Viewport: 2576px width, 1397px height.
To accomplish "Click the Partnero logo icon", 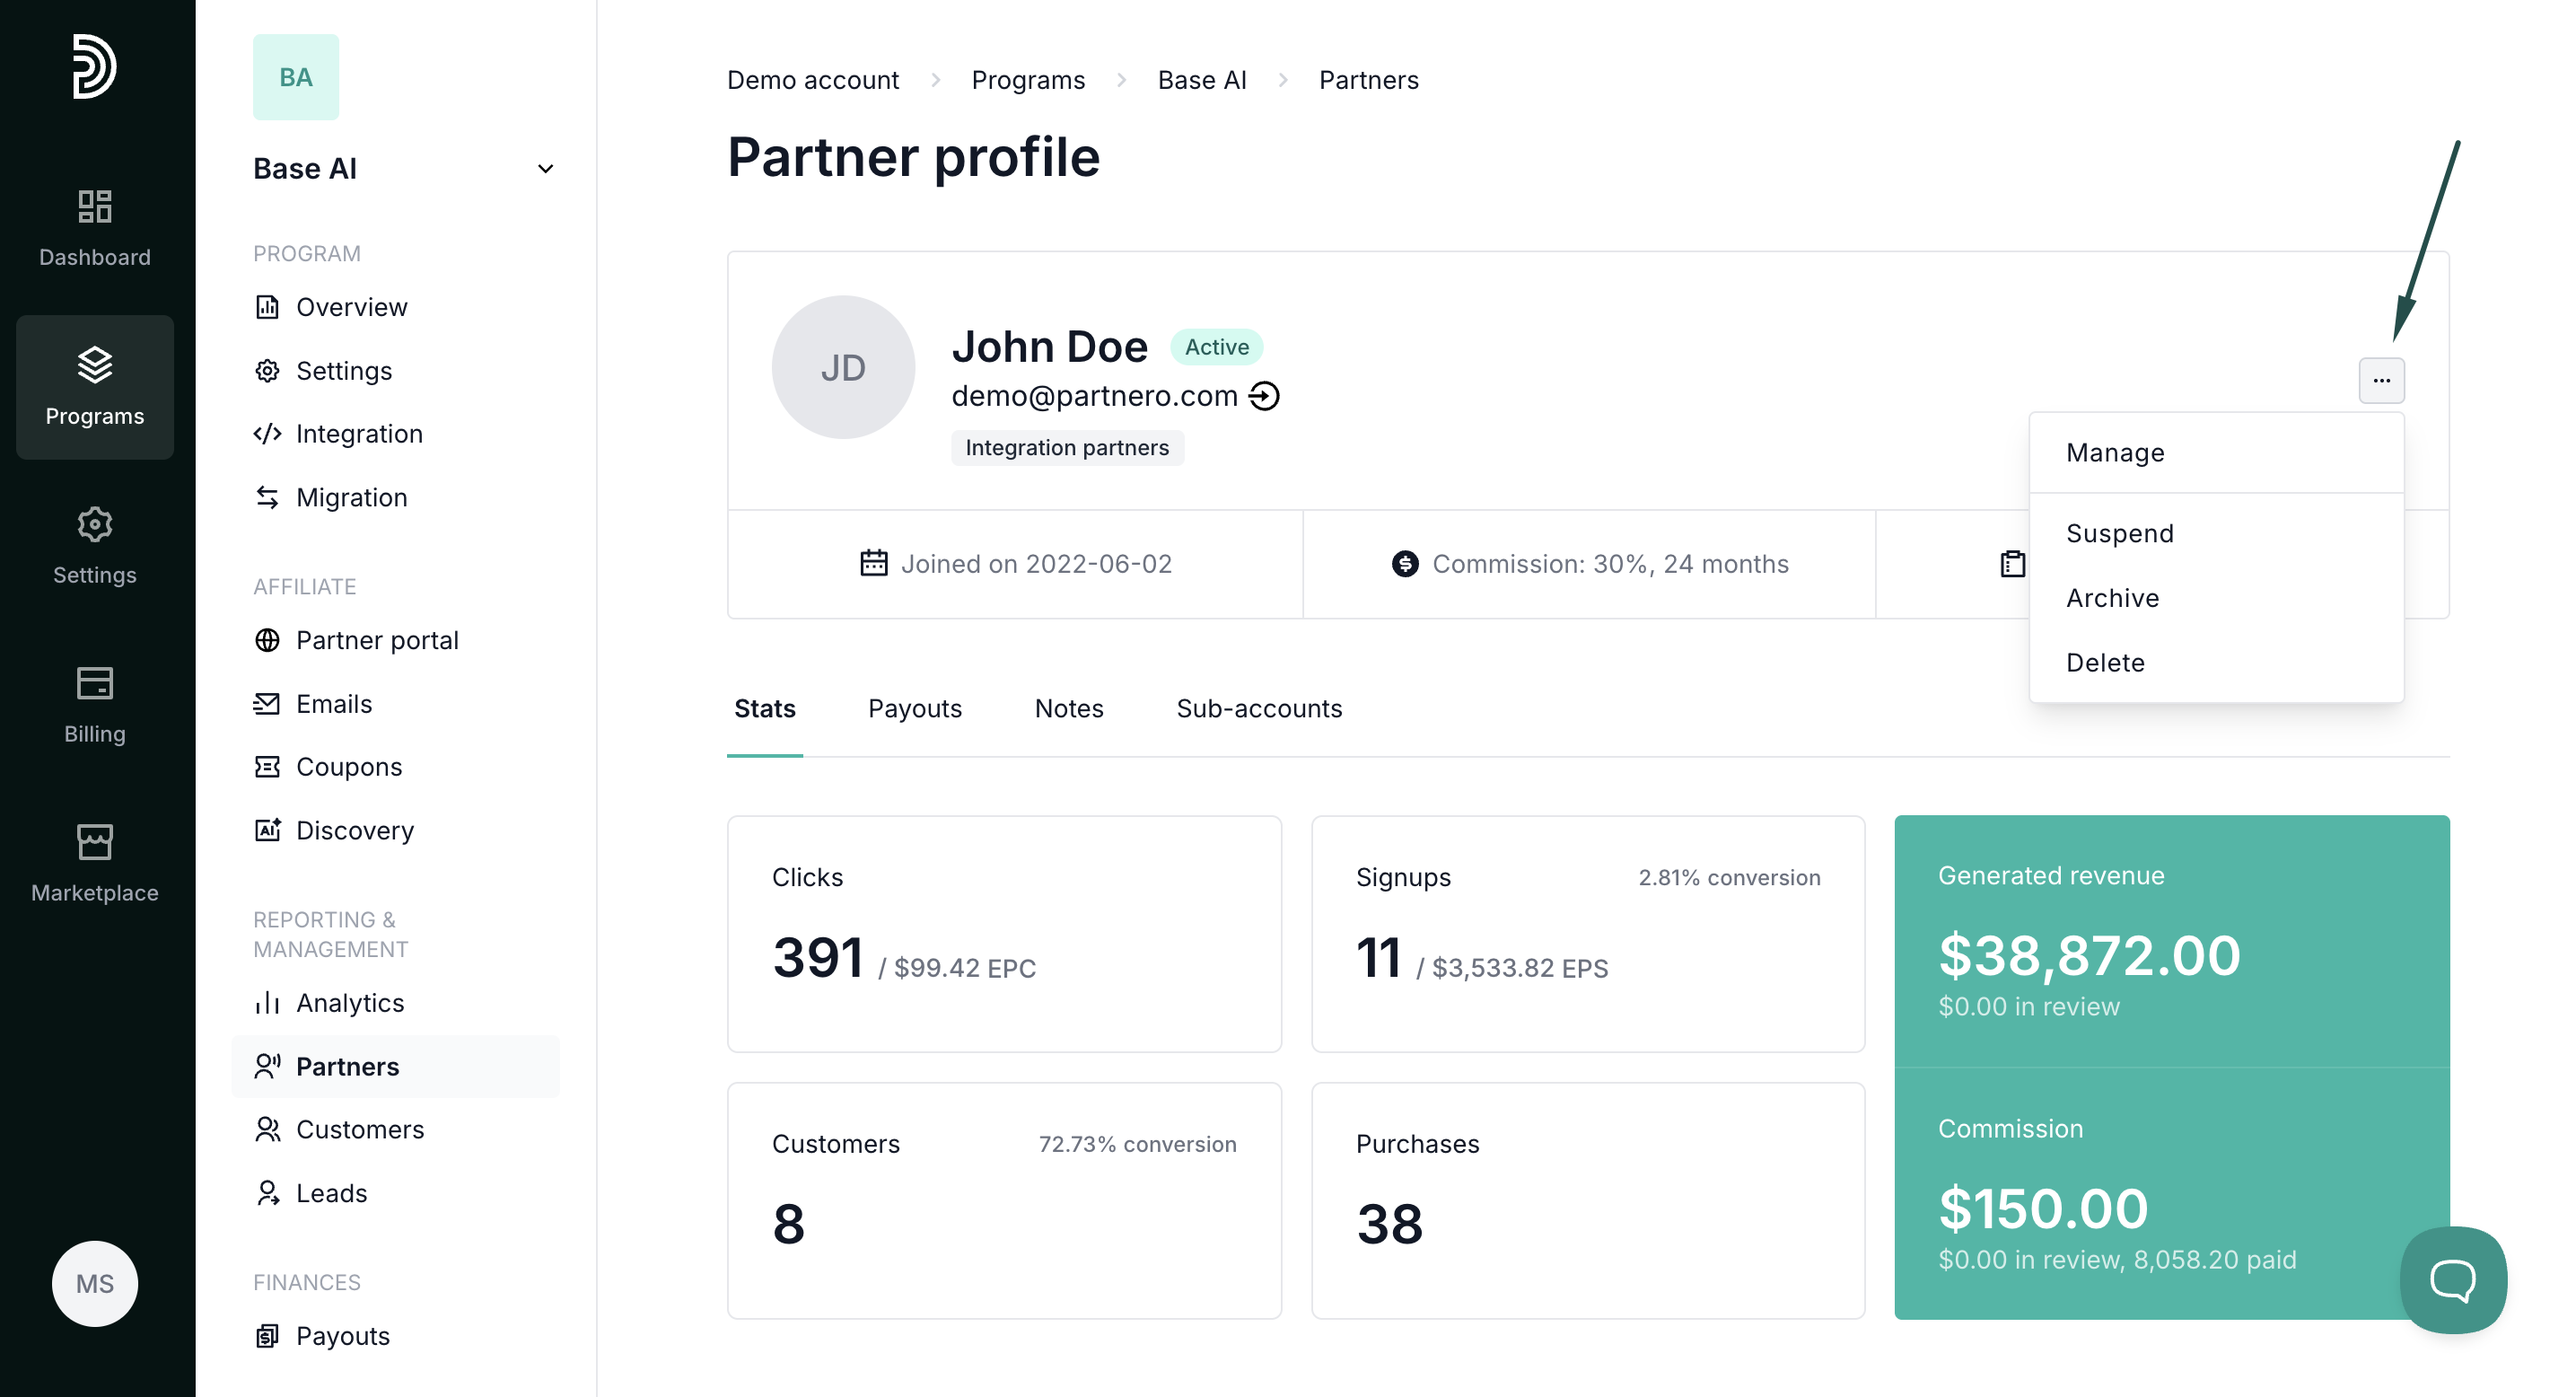I will coord(94,66).
